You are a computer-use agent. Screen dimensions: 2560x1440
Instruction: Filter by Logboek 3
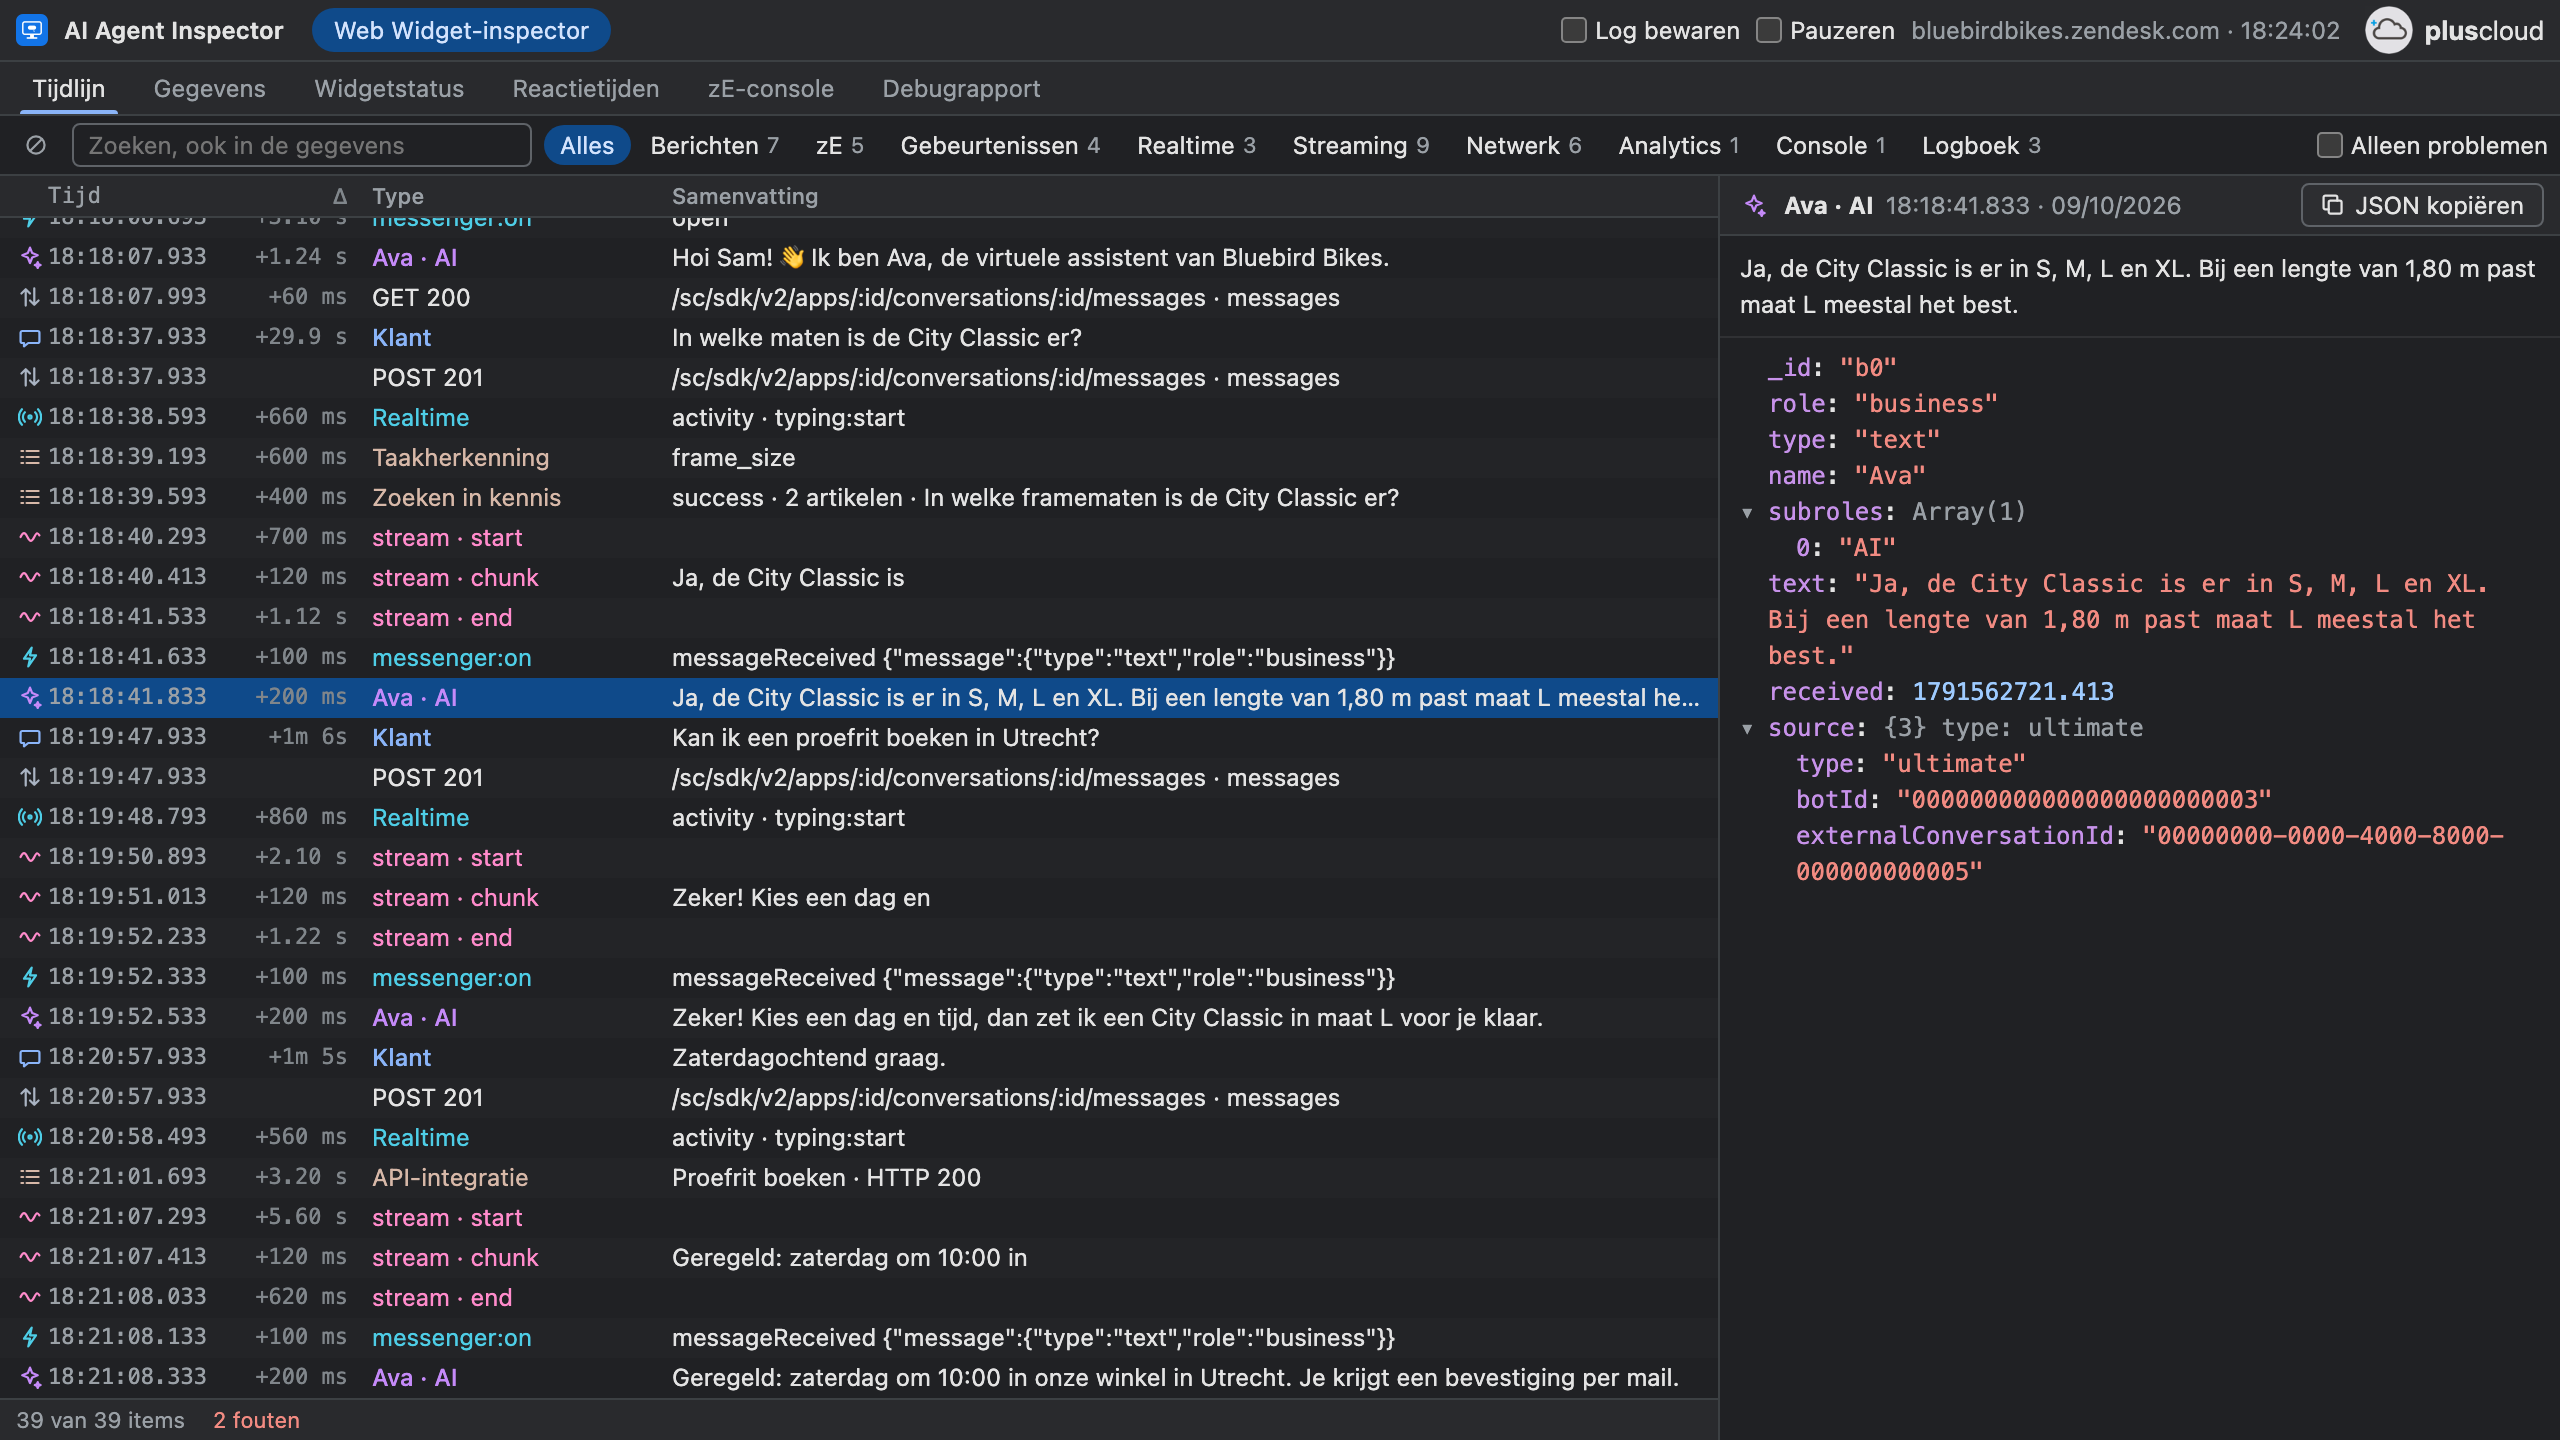point(1980,145)
